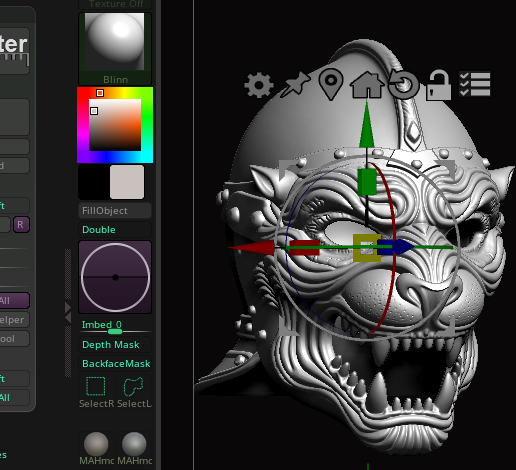The width and height of the screenshot is (516, 470).
Task: Choose the SelectRect tool icon
Action: (x=96, y=392)
